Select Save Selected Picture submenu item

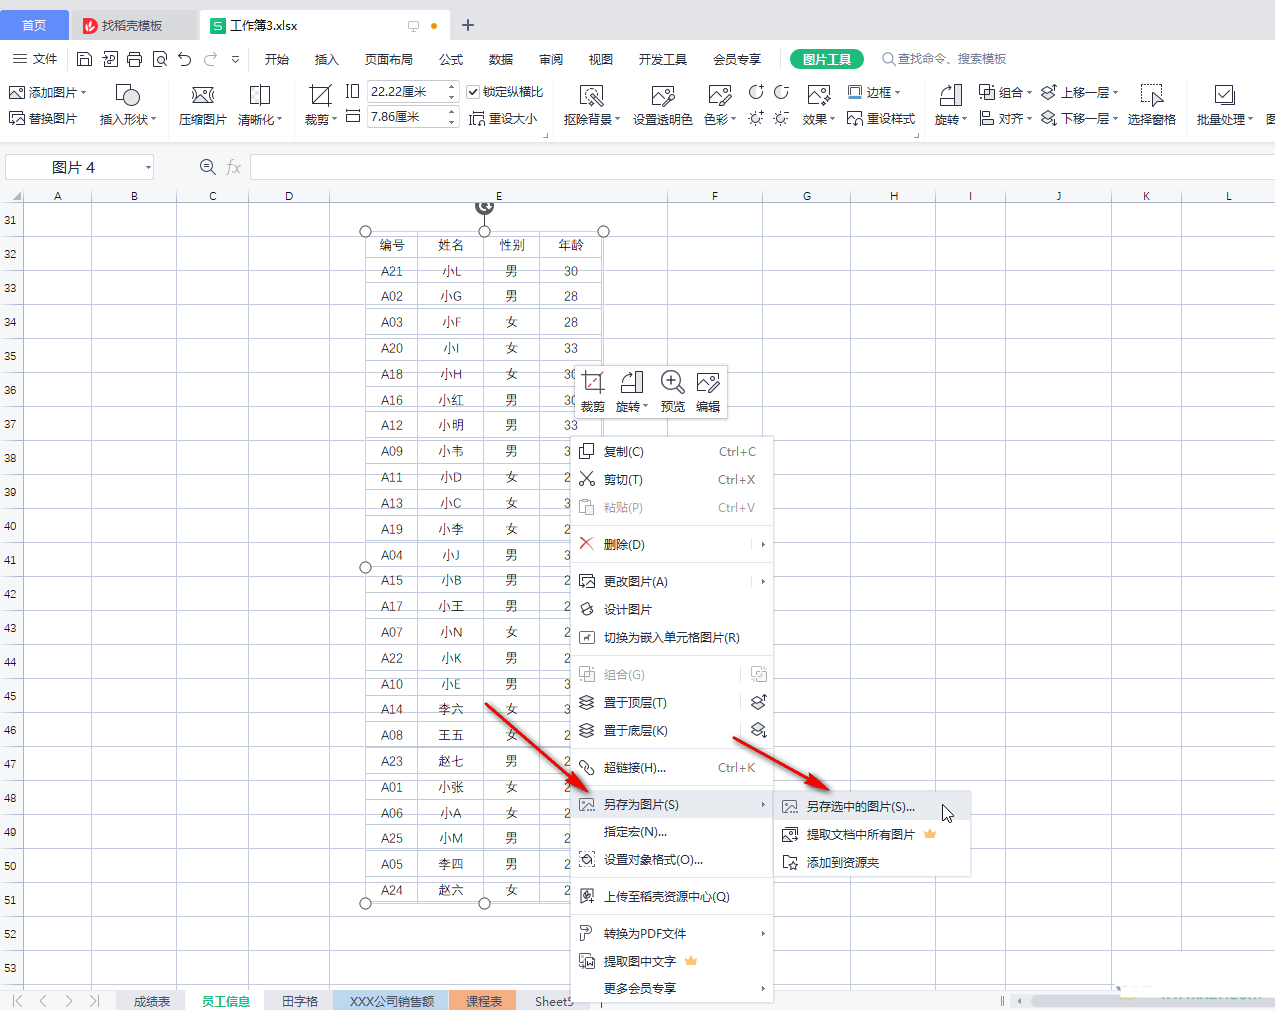(860, 806)
